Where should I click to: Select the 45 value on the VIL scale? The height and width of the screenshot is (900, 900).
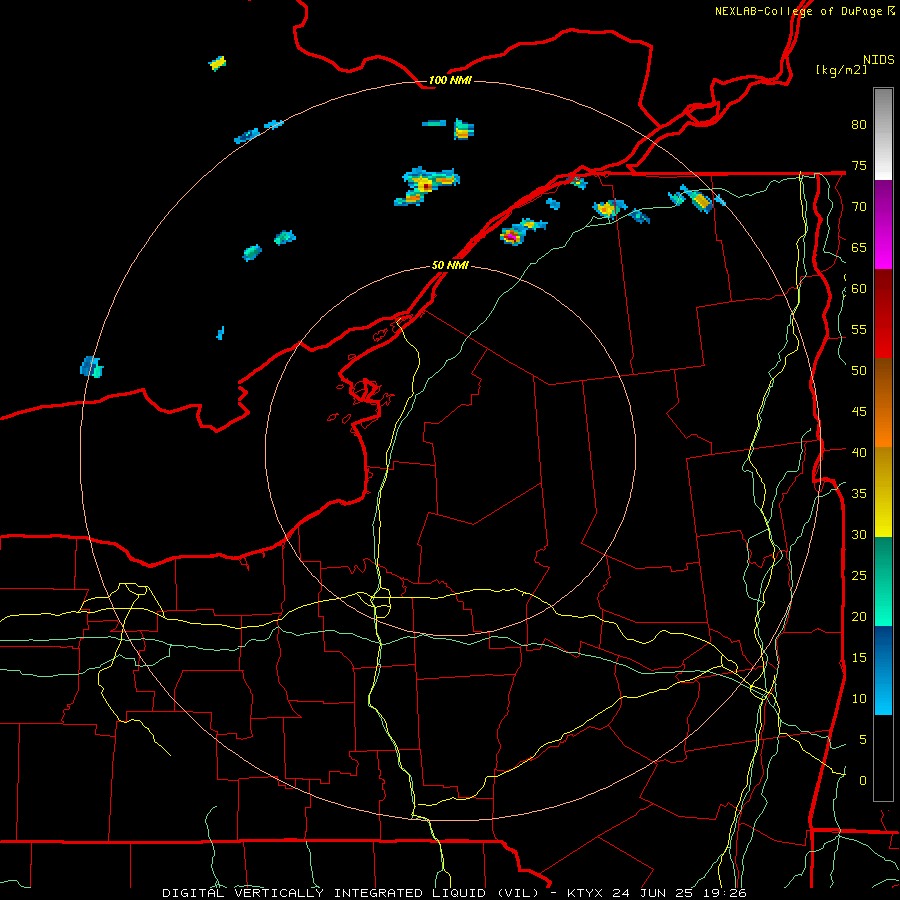point(859,412)
